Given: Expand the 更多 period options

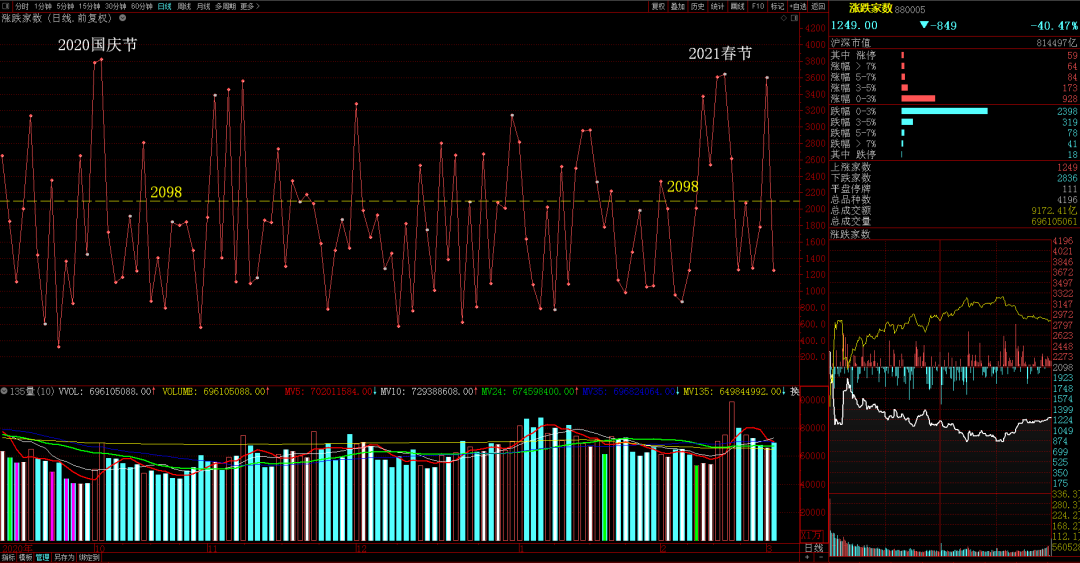Looking at the screenshot, I should tap(249, 6).
